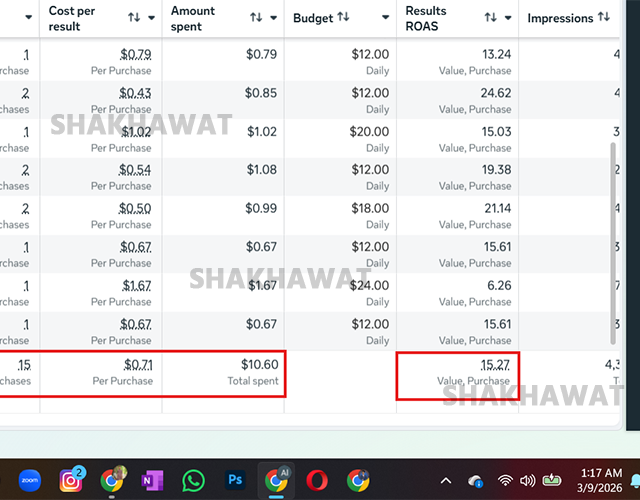Switch to Photoshop in the taskbar
The height and width of the screenshot is (500, 640).
[236, 480]
